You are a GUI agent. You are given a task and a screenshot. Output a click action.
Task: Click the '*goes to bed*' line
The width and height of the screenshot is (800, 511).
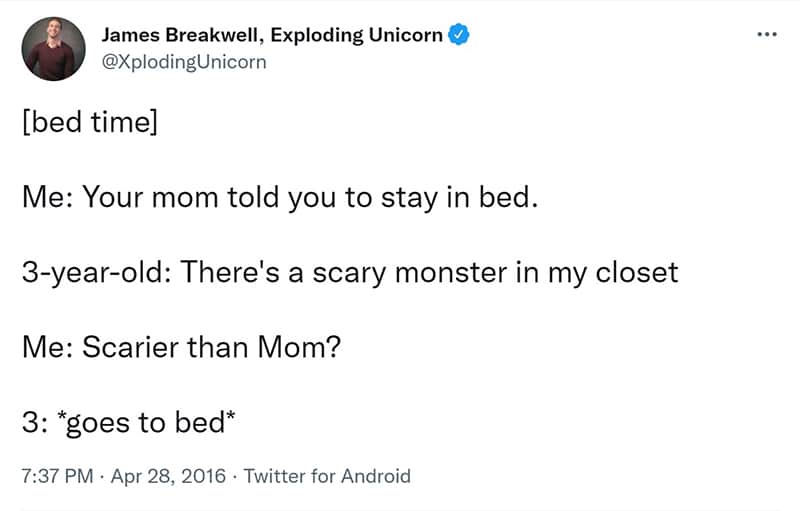coord(129,422)
